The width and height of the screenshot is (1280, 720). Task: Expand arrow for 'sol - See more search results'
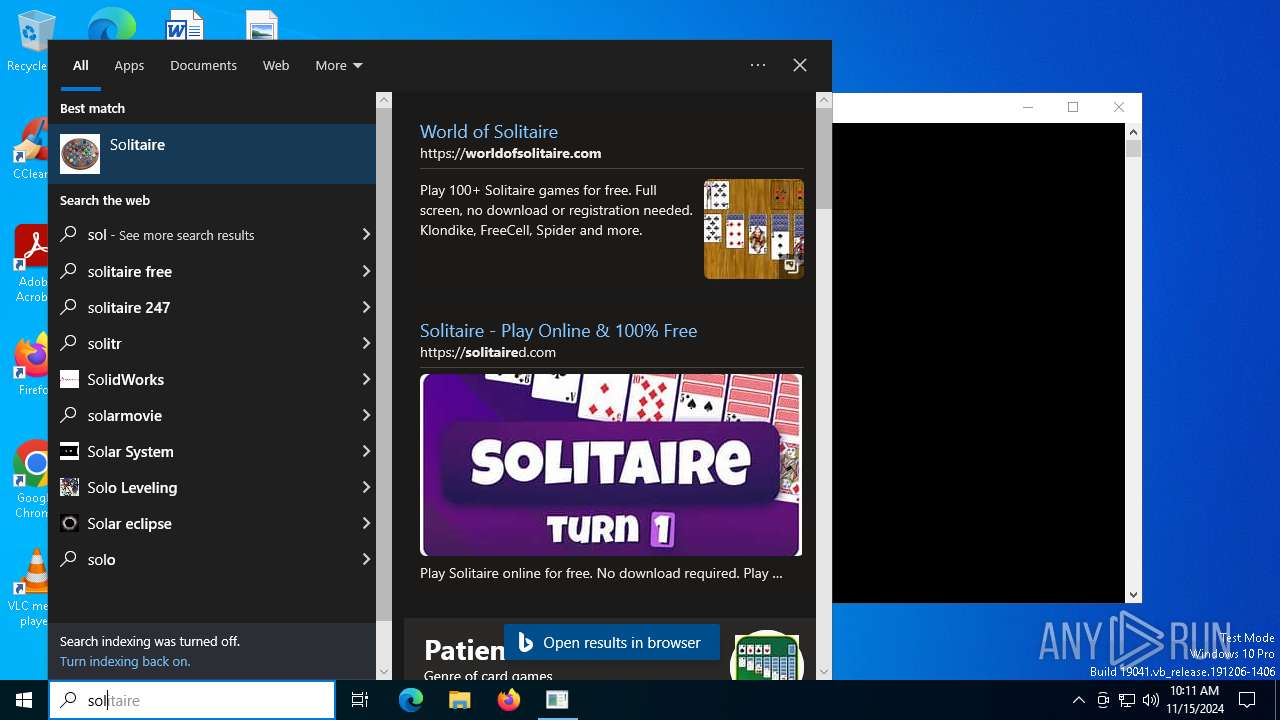pyautogui.click(x=366, y=235)
